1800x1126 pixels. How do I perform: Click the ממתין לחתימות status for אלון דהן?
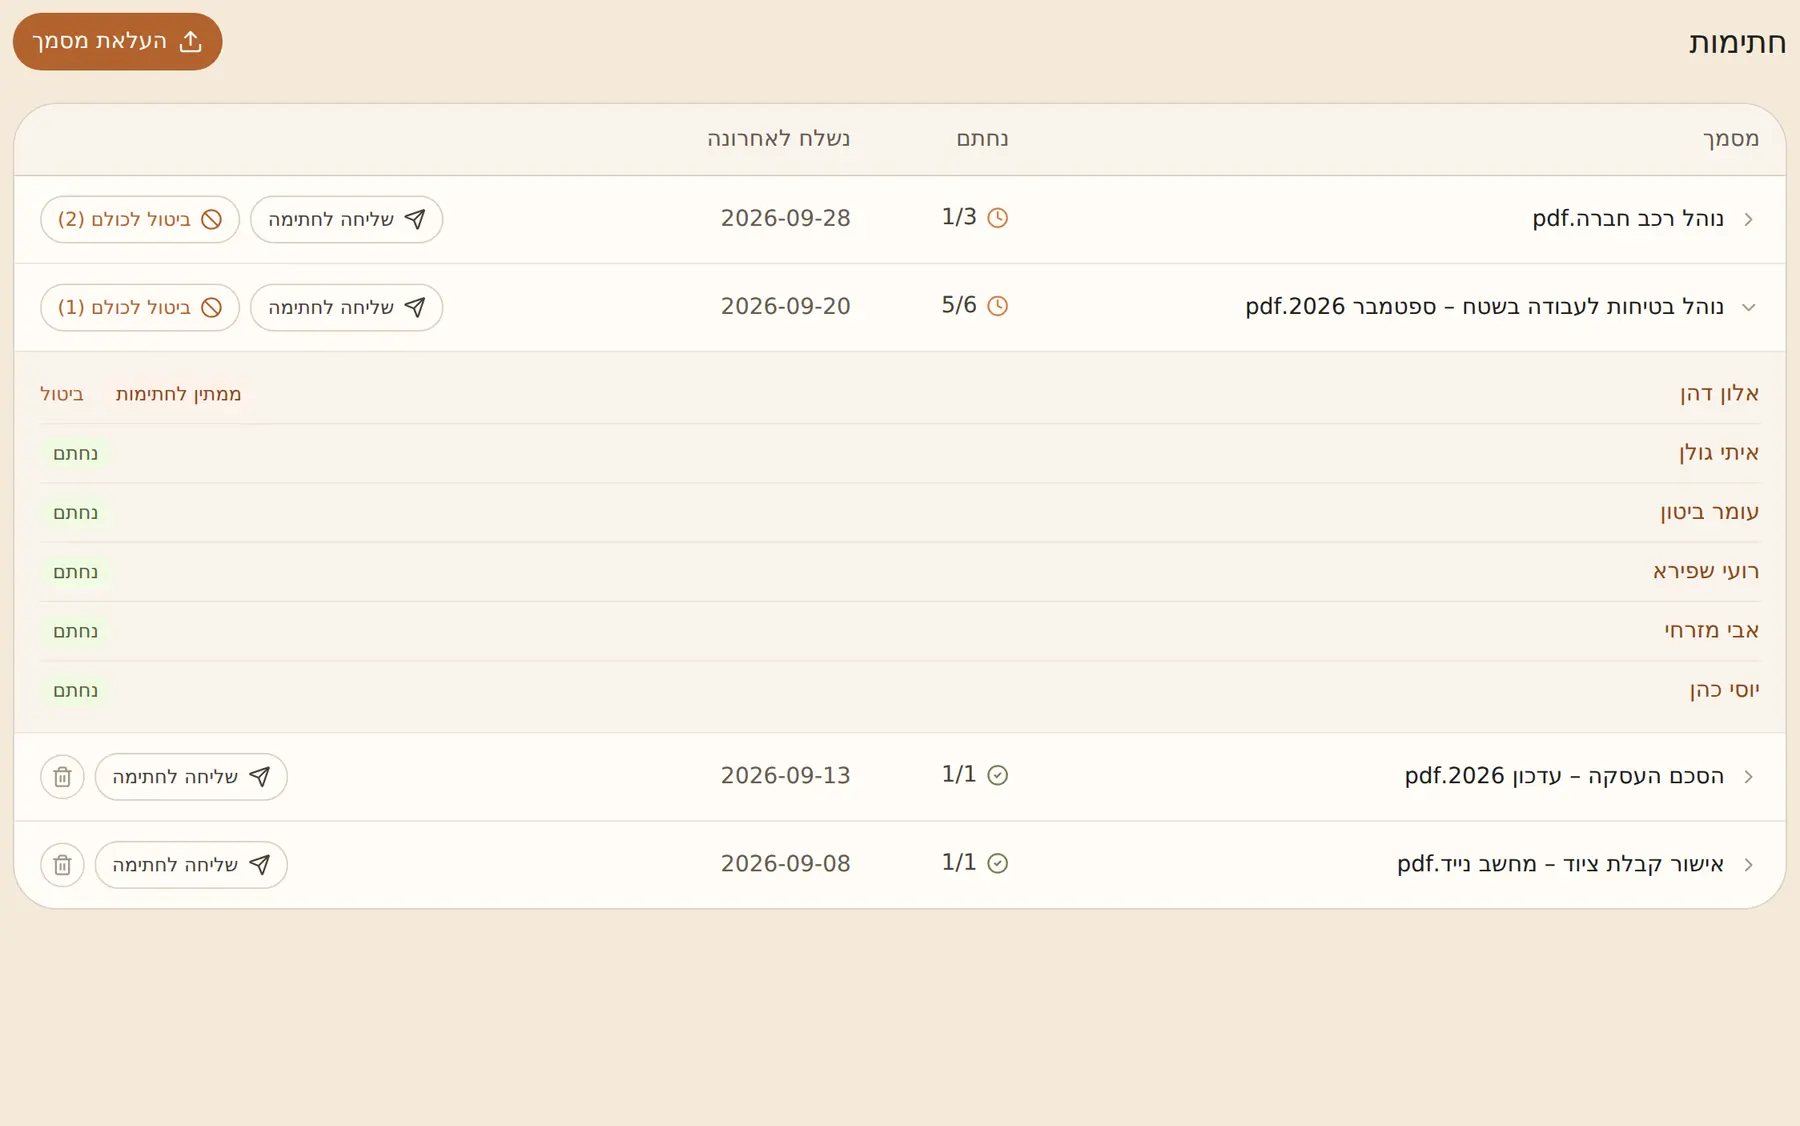coord(178,394)
